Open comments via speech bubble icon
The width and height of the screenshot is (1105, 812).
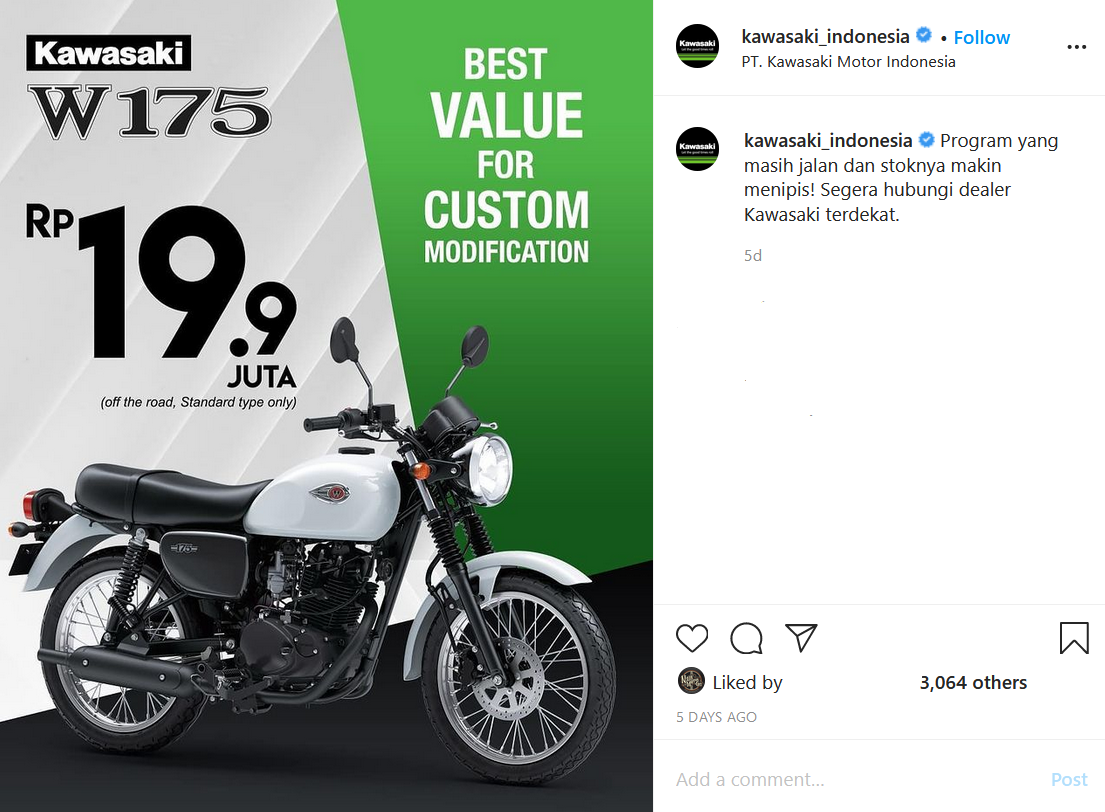tap(746, 638)
